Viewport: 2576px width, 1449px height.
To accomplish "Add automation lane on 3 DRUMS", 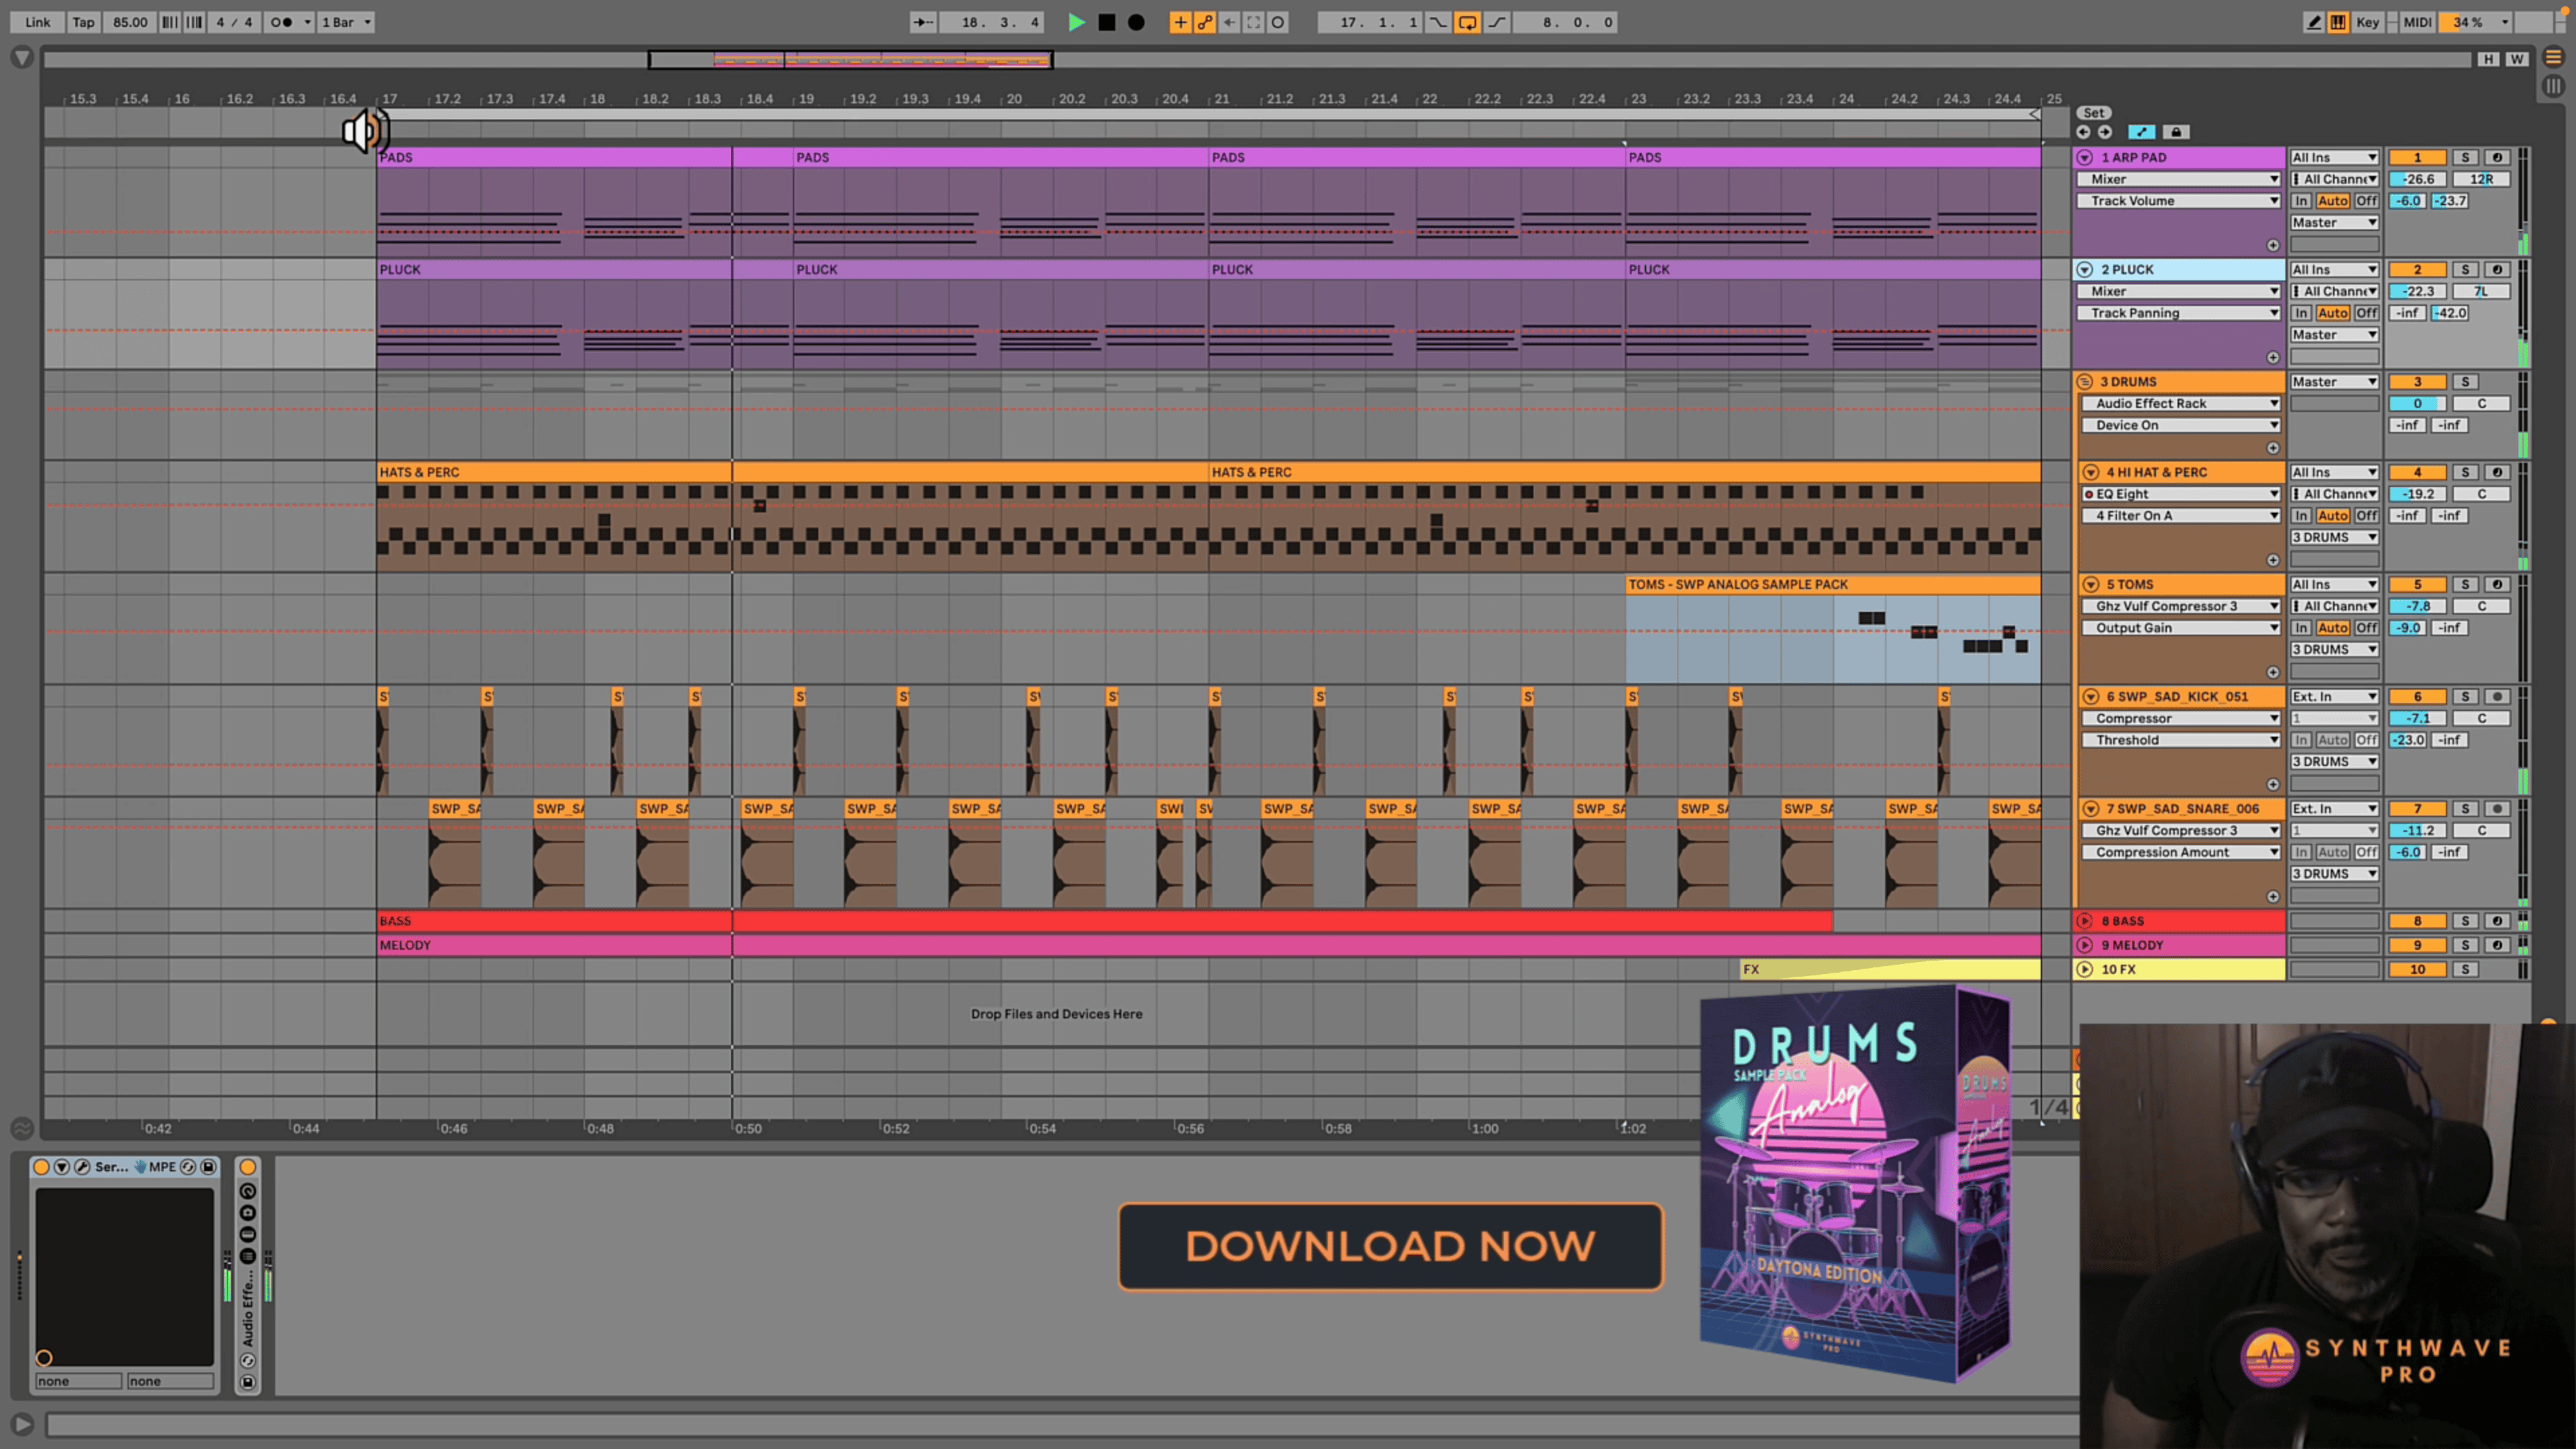I will pos(2272,448).
